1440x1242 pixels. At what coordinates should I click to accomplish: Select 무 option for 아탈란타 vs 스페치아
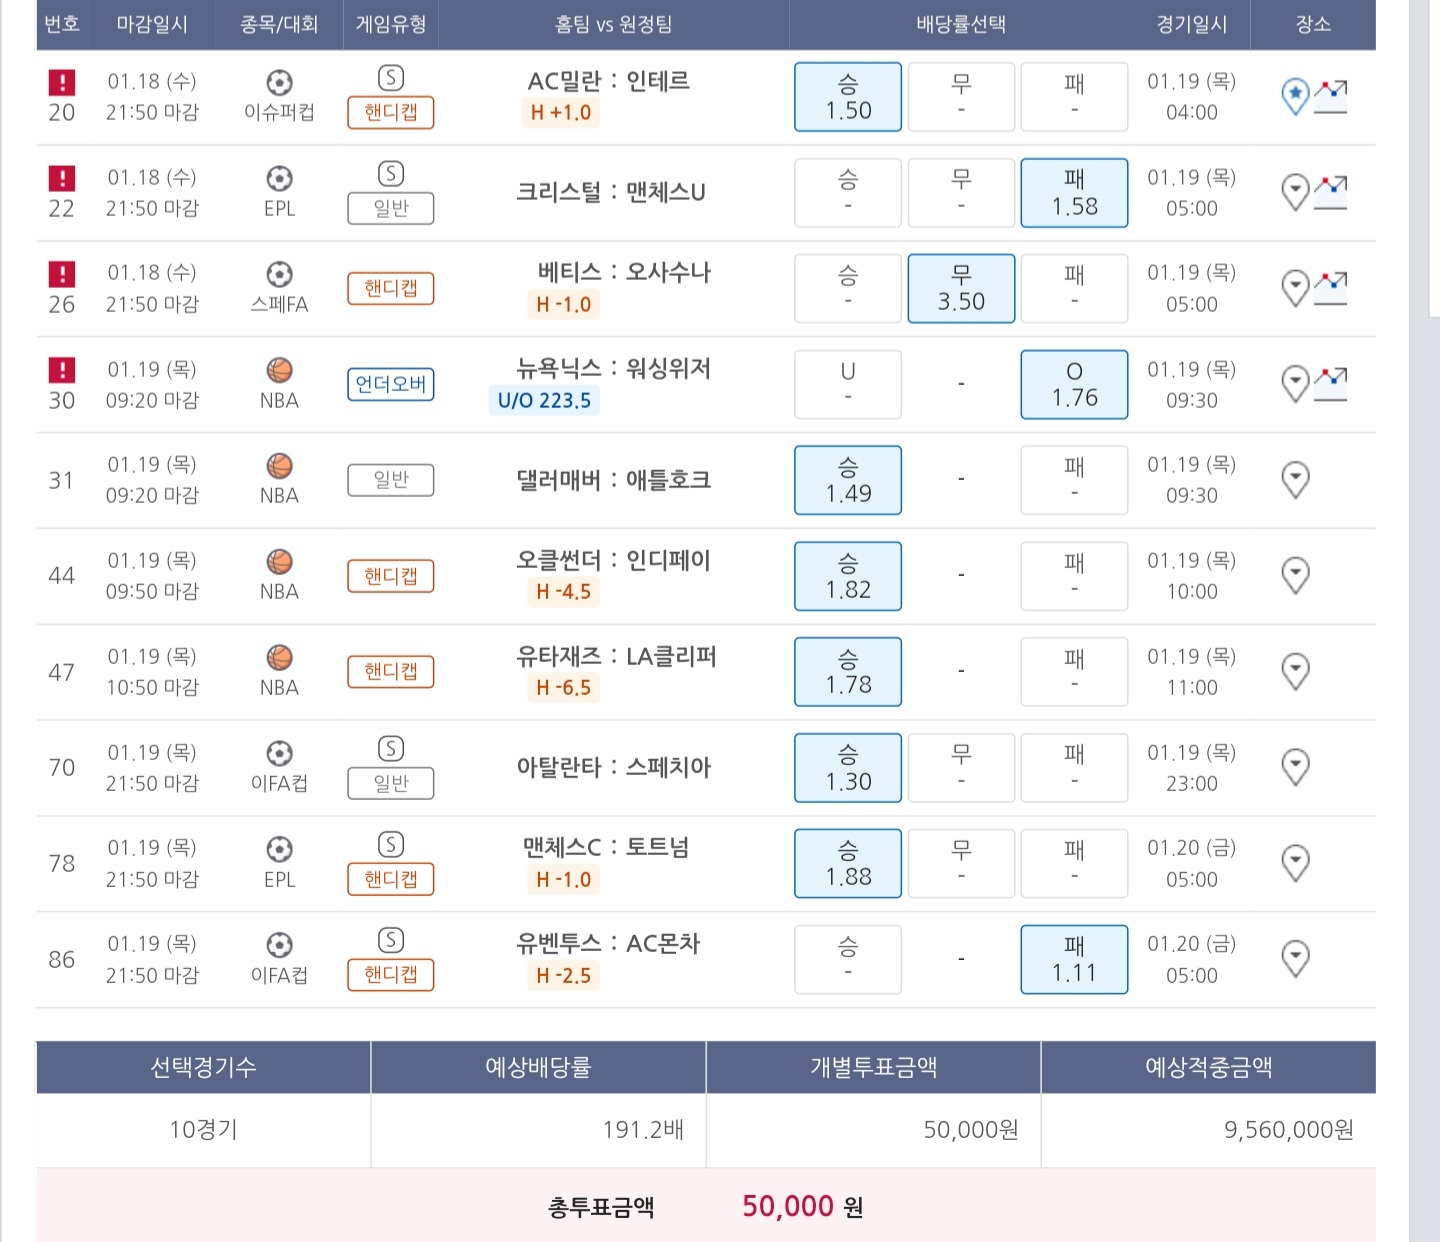(x=961, y=768)
